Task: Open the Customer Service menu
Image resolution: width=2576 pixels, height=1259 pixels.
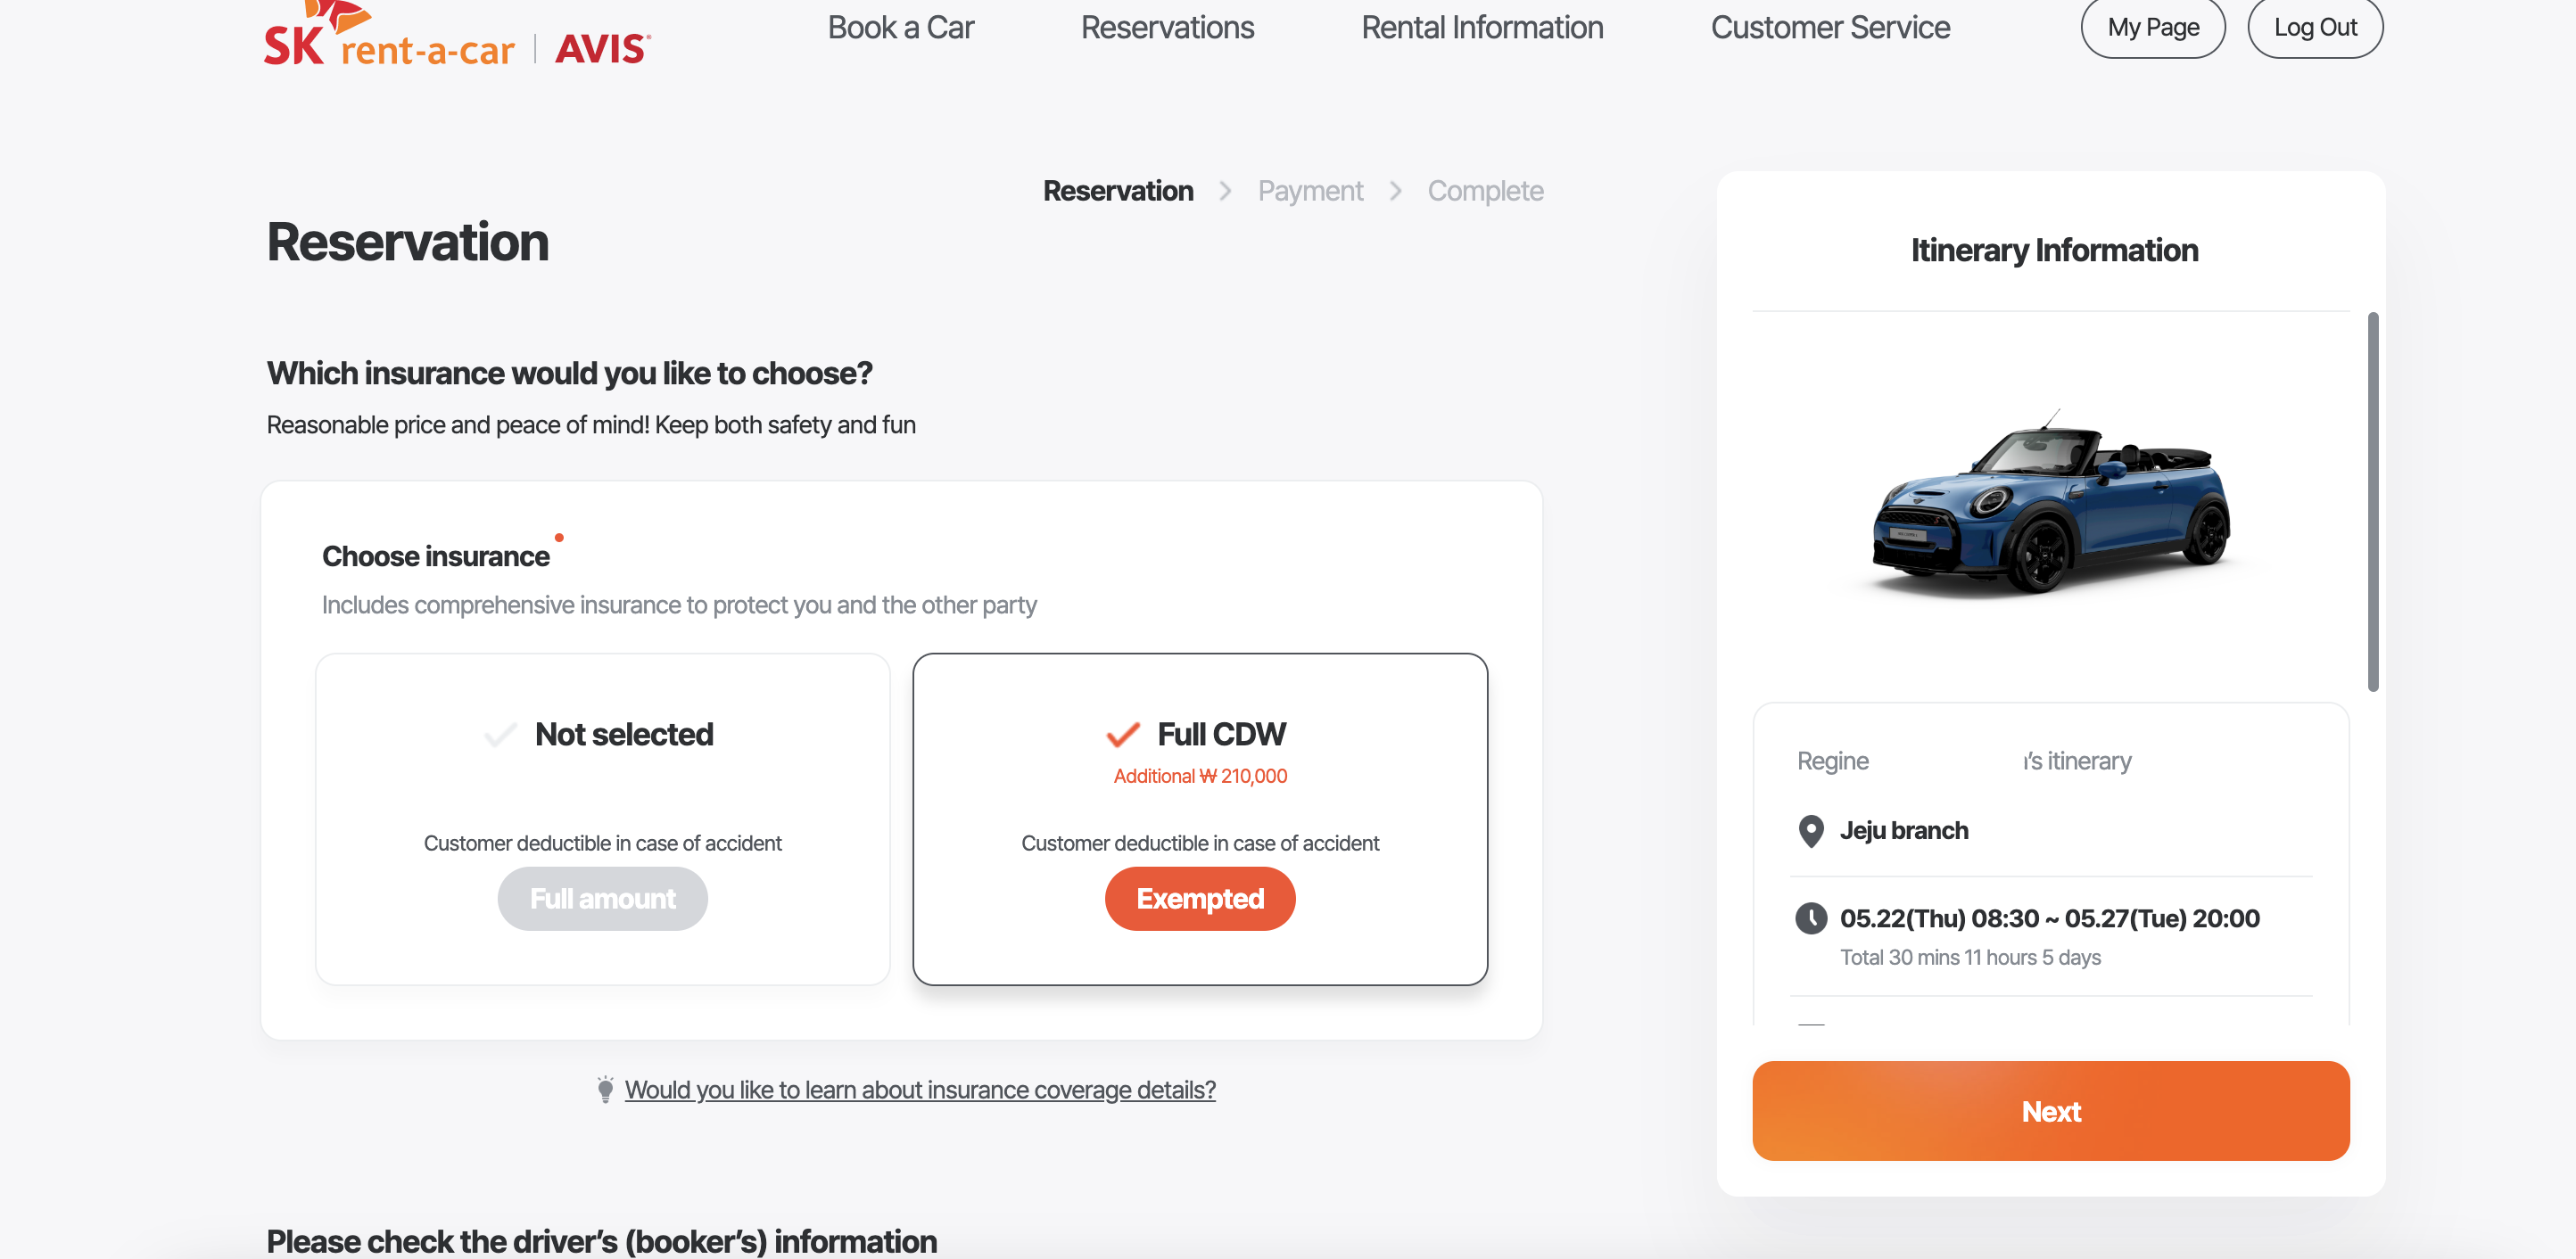Action: click(1830, 27)
